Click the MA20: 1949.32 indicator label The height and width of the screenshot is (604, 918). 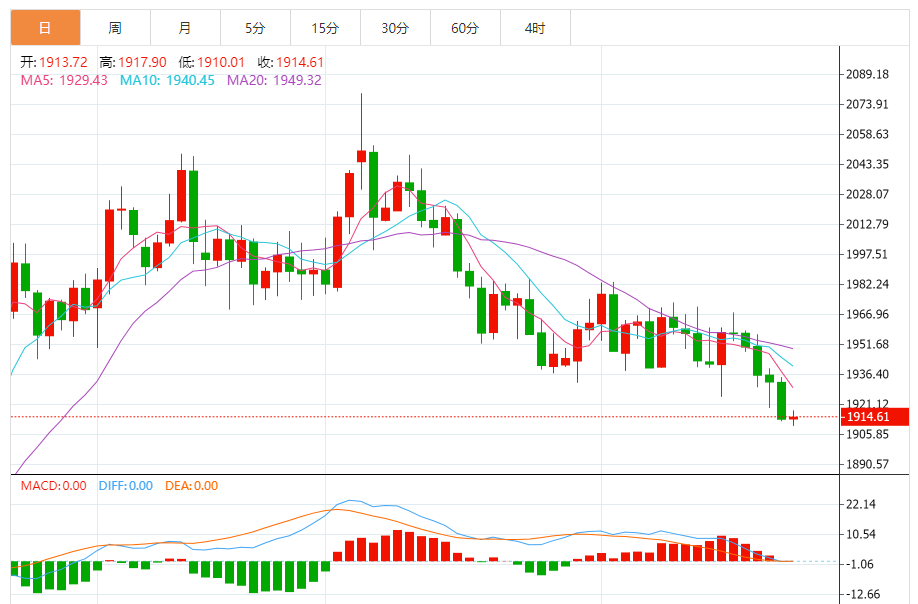(274, 80)
